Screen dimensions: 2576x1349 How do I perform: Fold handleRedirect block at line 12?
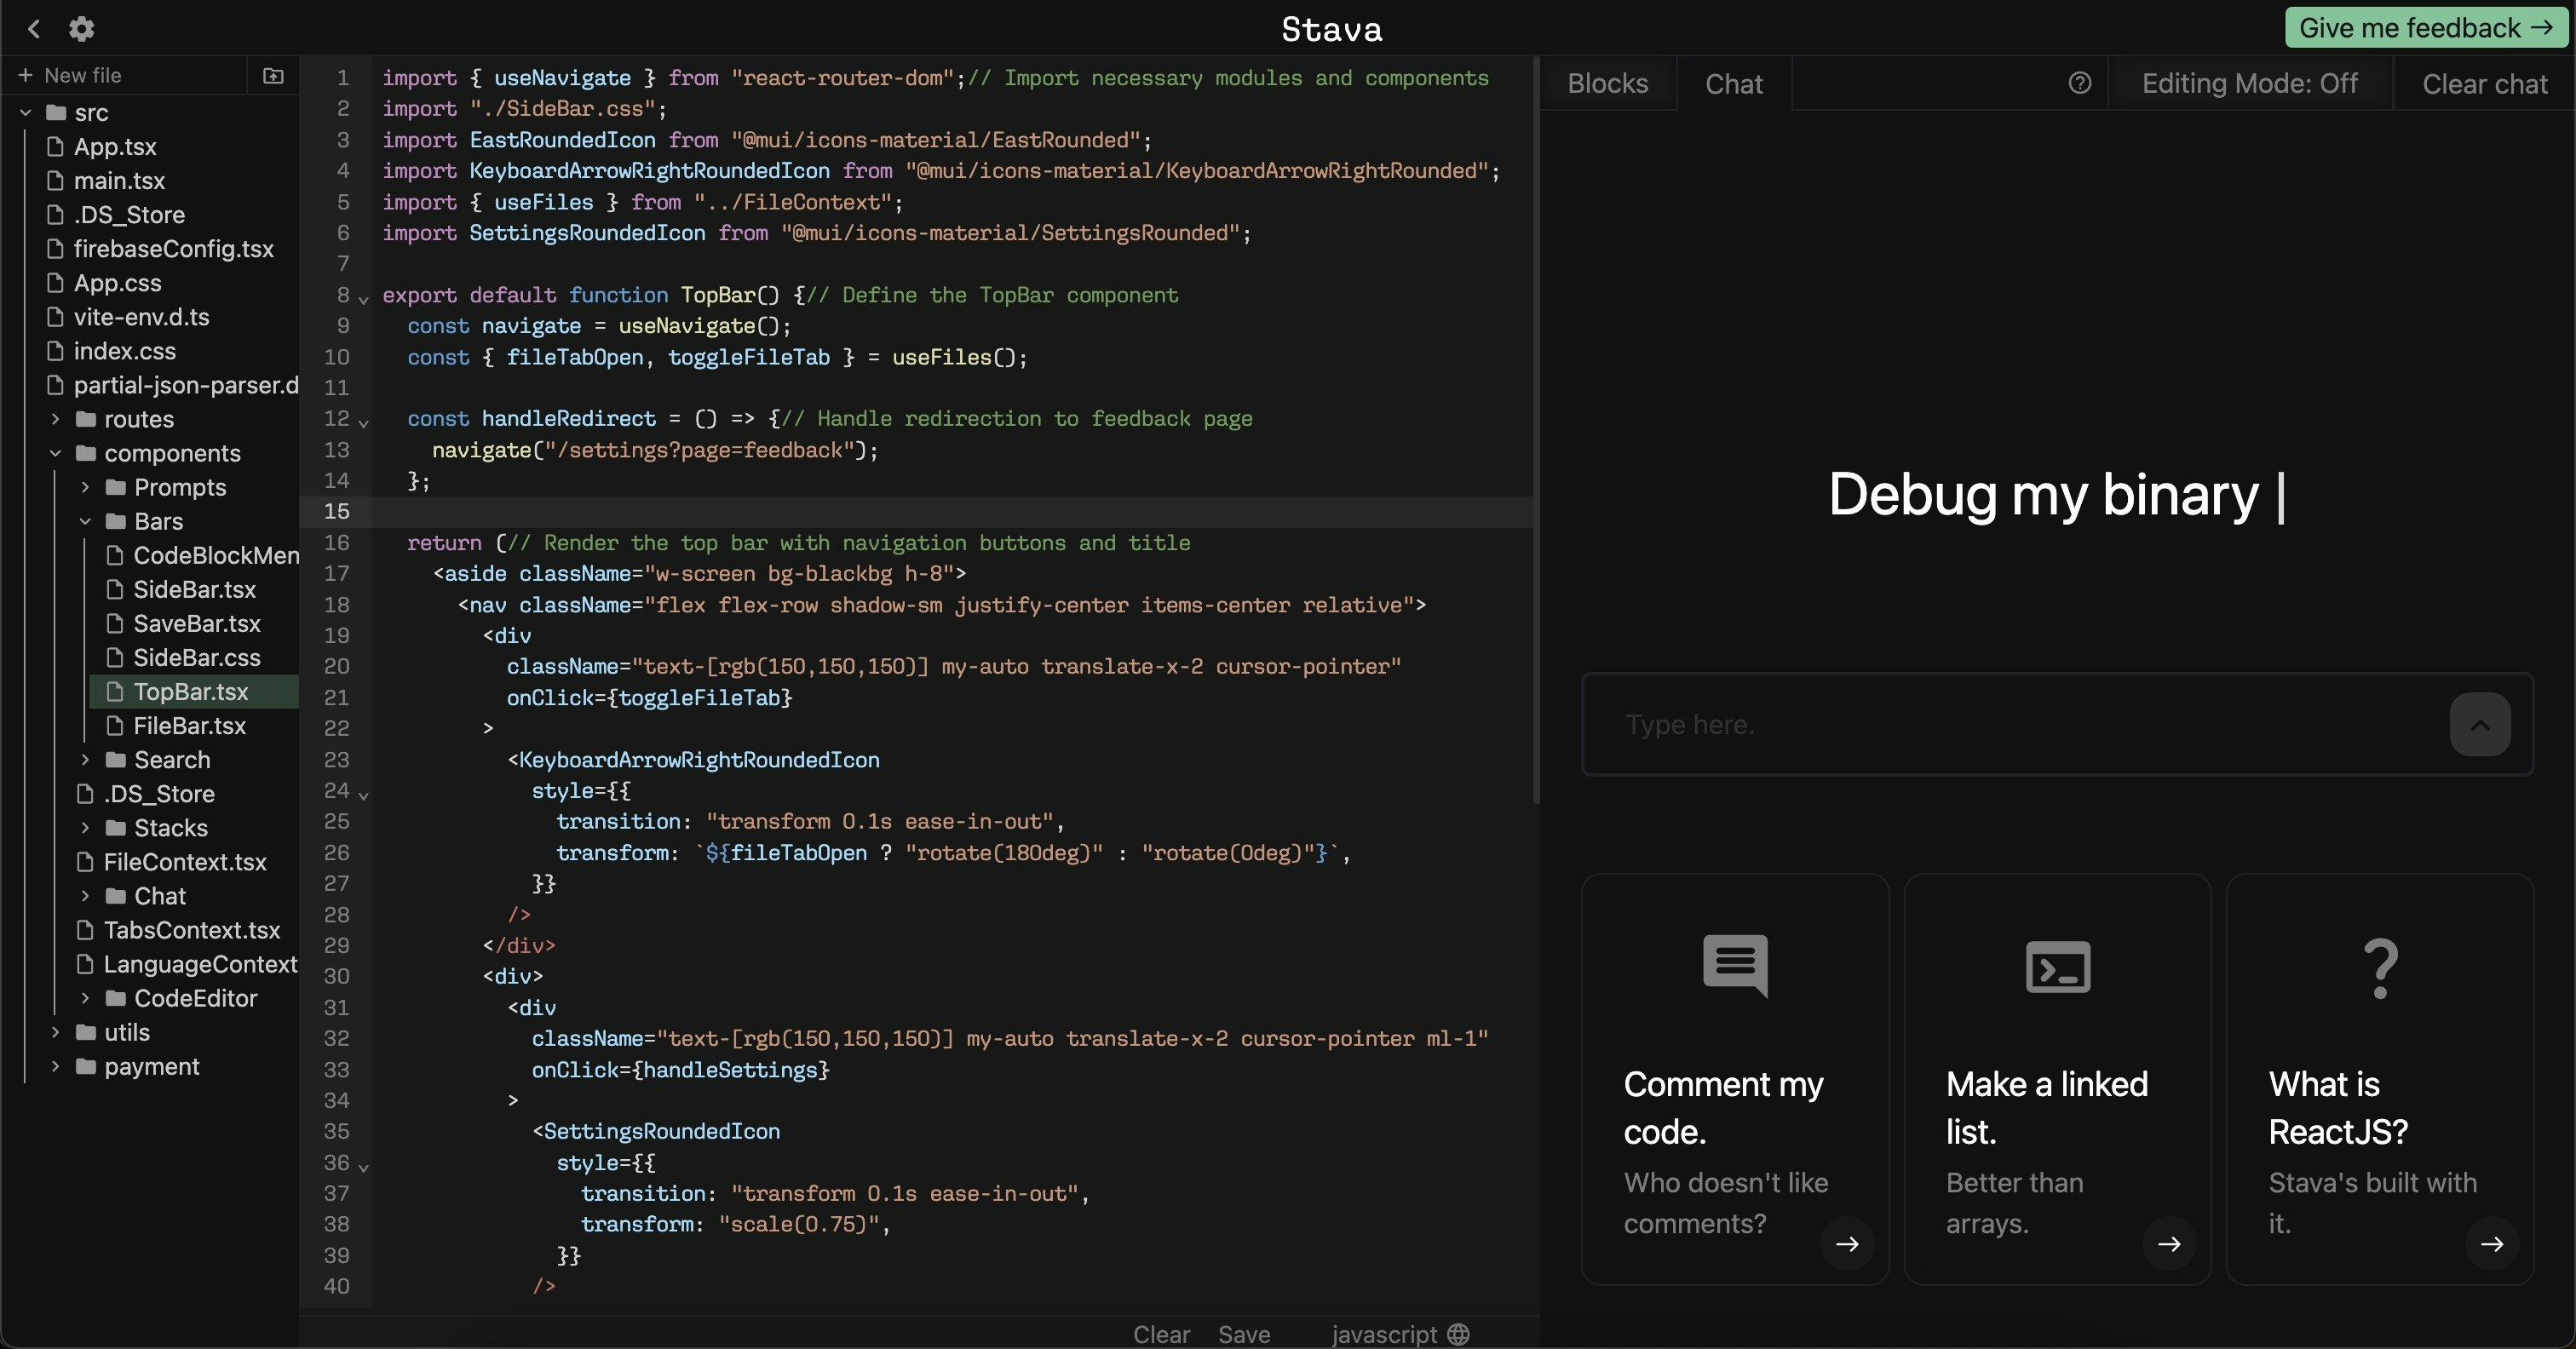coord(364,423)
